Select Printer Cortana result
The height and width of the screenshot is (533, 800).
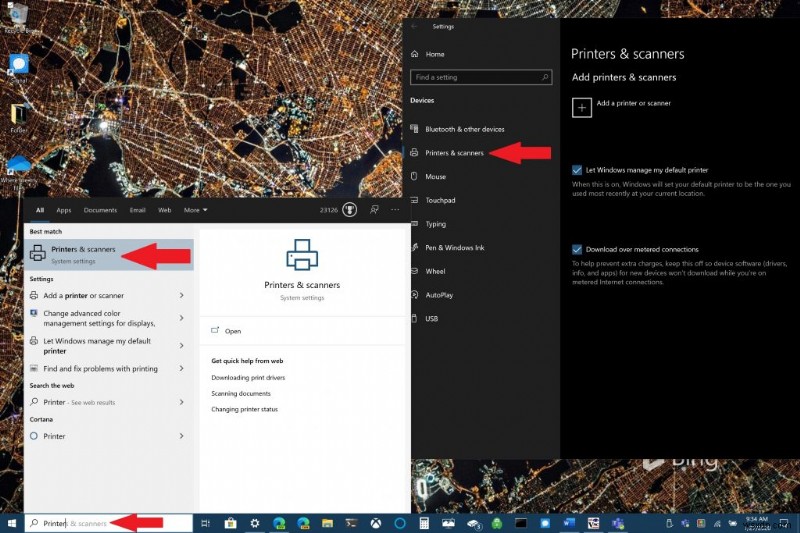point(54,436)
